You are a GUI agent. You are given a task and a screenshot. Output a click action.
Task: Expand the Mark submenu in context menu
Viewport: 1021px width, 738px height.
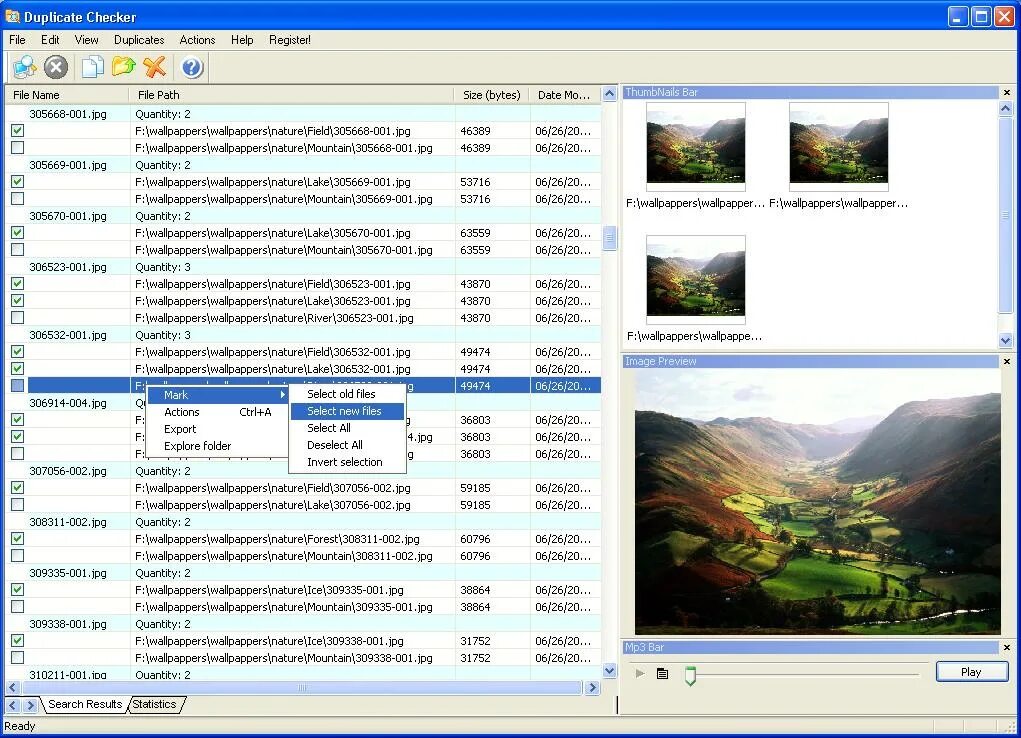217,395
